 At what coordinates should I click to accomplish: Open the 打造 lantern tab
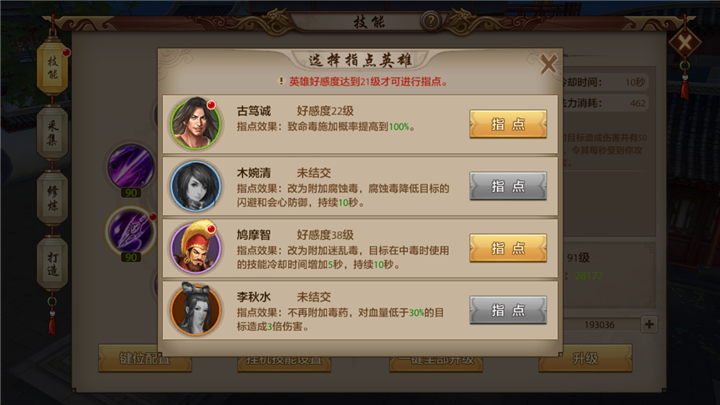tap(52, 264)
